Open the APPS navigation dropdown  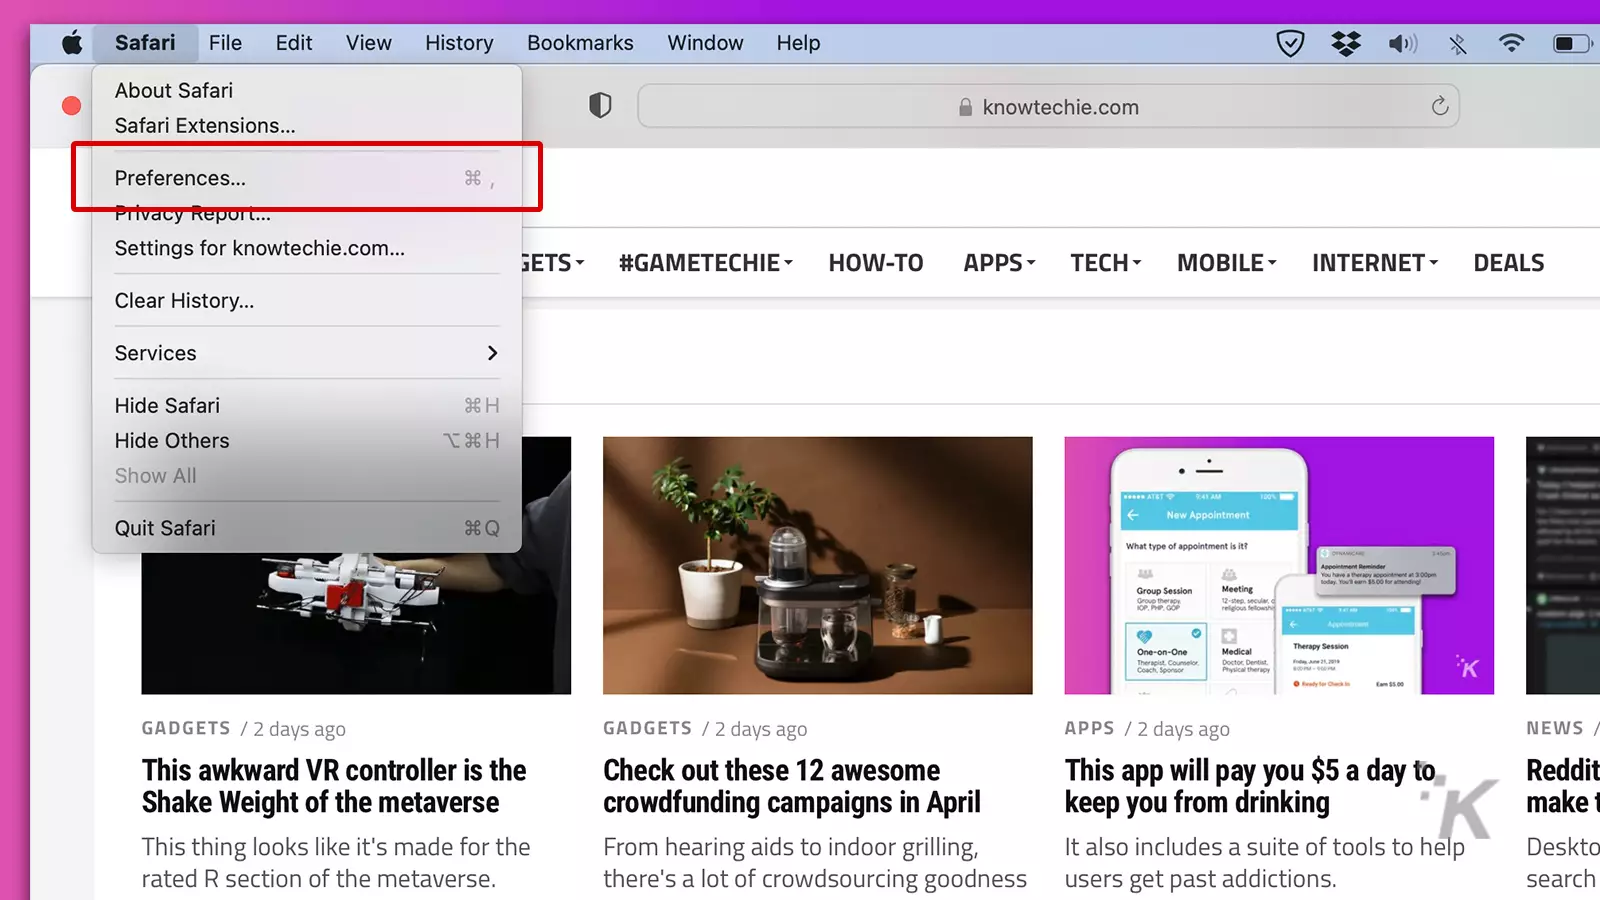point(999,263)
